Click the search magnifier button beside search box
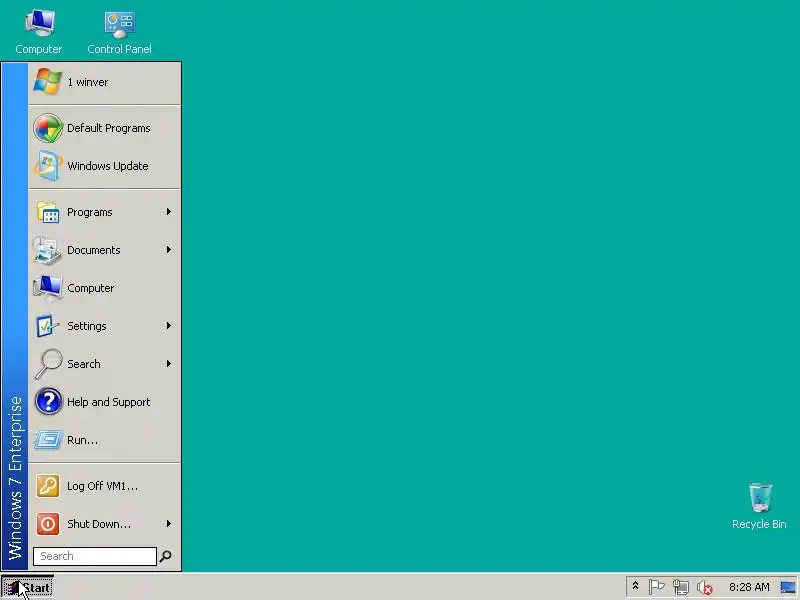This screenshot has height=600, width=800. tap(166, 556)
